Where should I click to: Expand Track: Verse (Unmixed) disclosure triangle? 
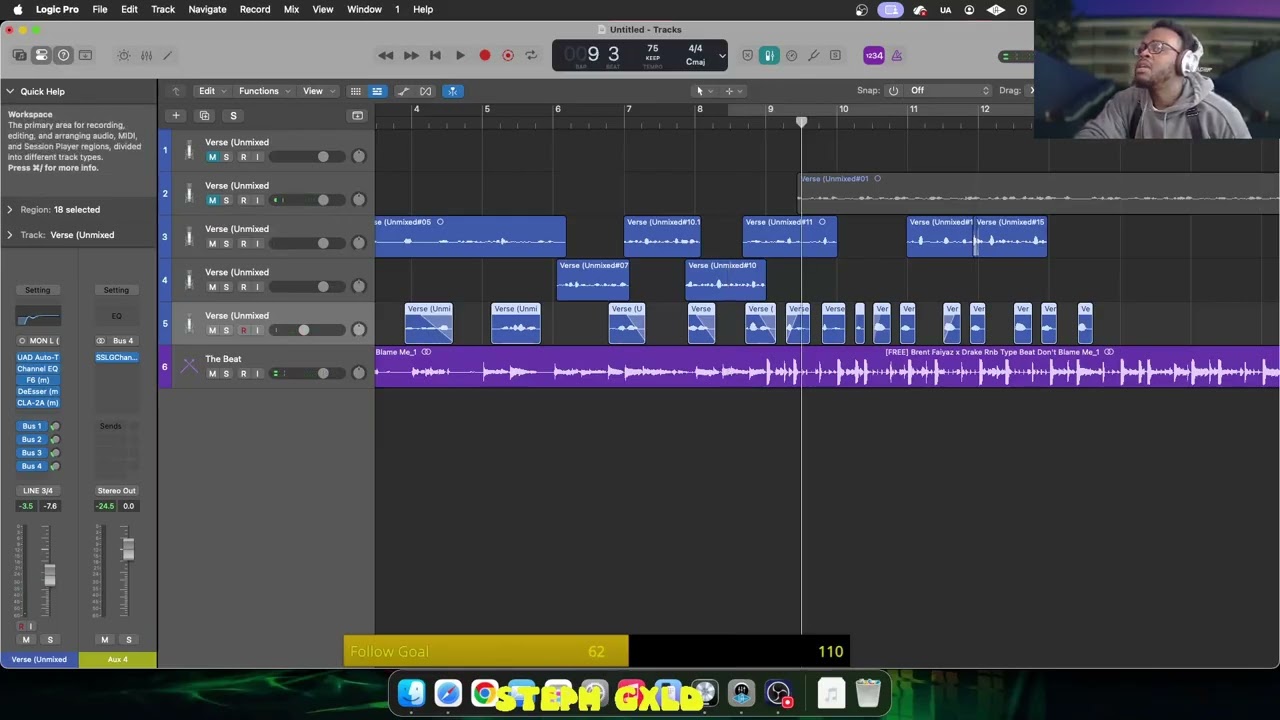pos(10,234)
